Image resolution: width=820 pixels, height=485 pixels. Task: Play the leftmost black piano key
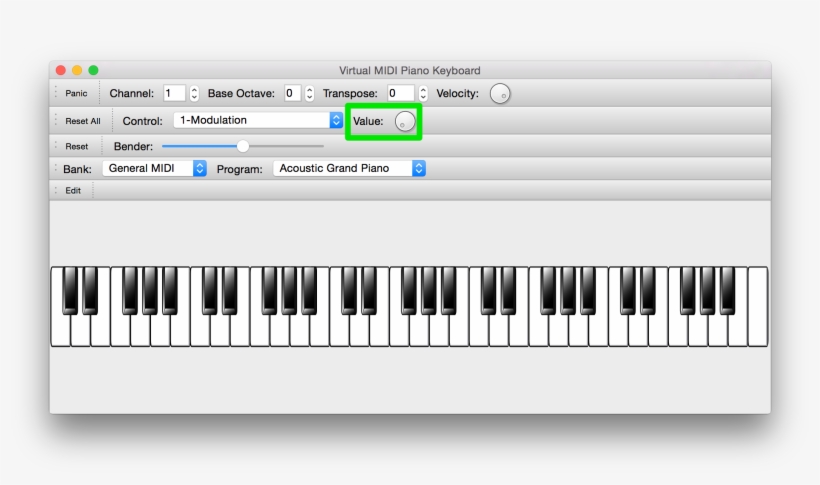click(x=70, y=290)
